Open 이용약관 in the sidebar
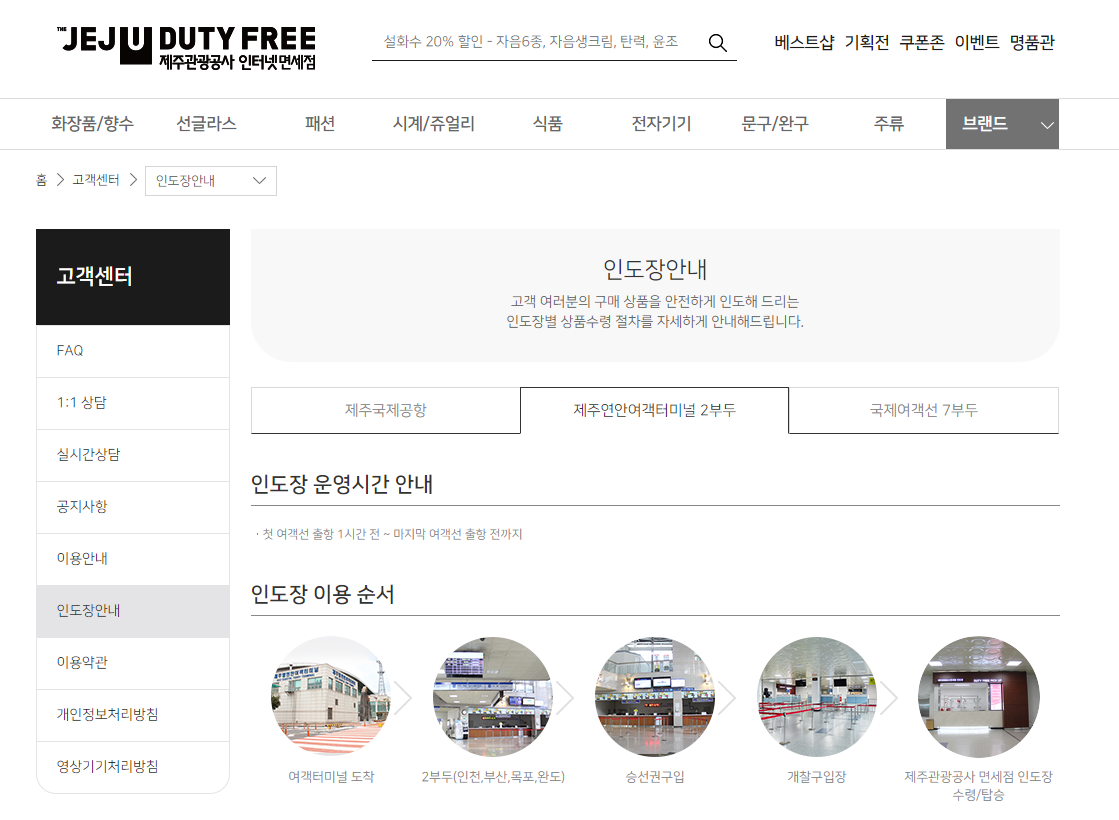1119x820 pixels. [133, 664]
